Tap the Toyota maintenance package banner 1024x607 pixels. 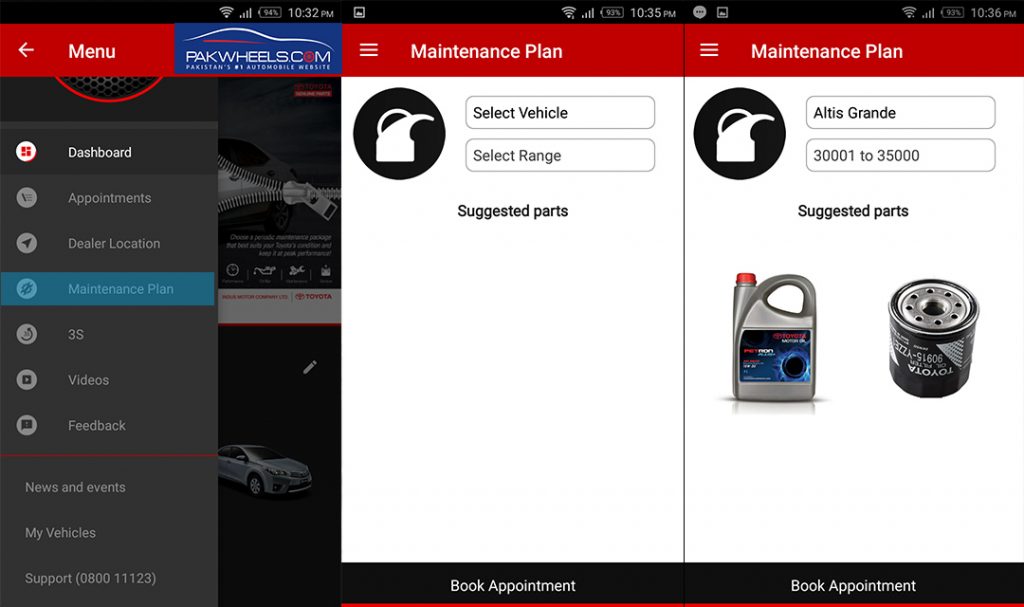[x=280, y=201]
